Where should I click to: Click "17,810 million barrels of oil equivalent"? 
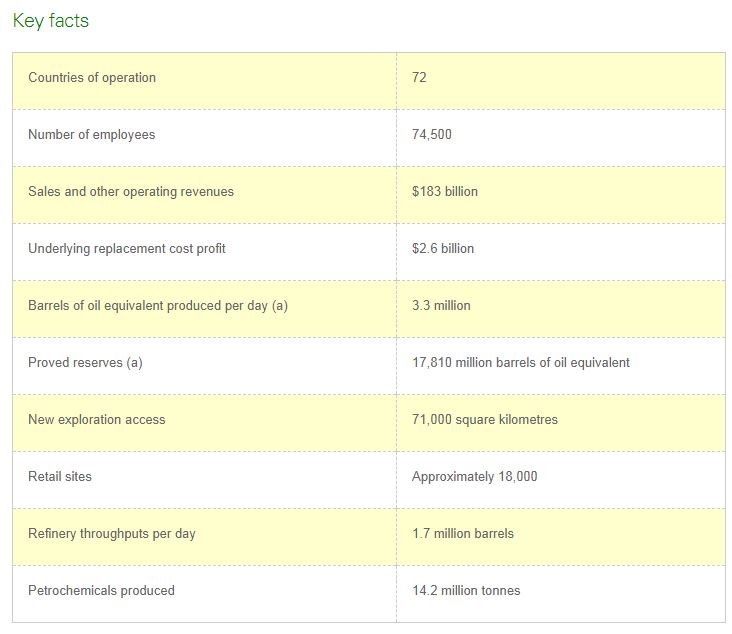pyautogui.click(x=521, y=363)
